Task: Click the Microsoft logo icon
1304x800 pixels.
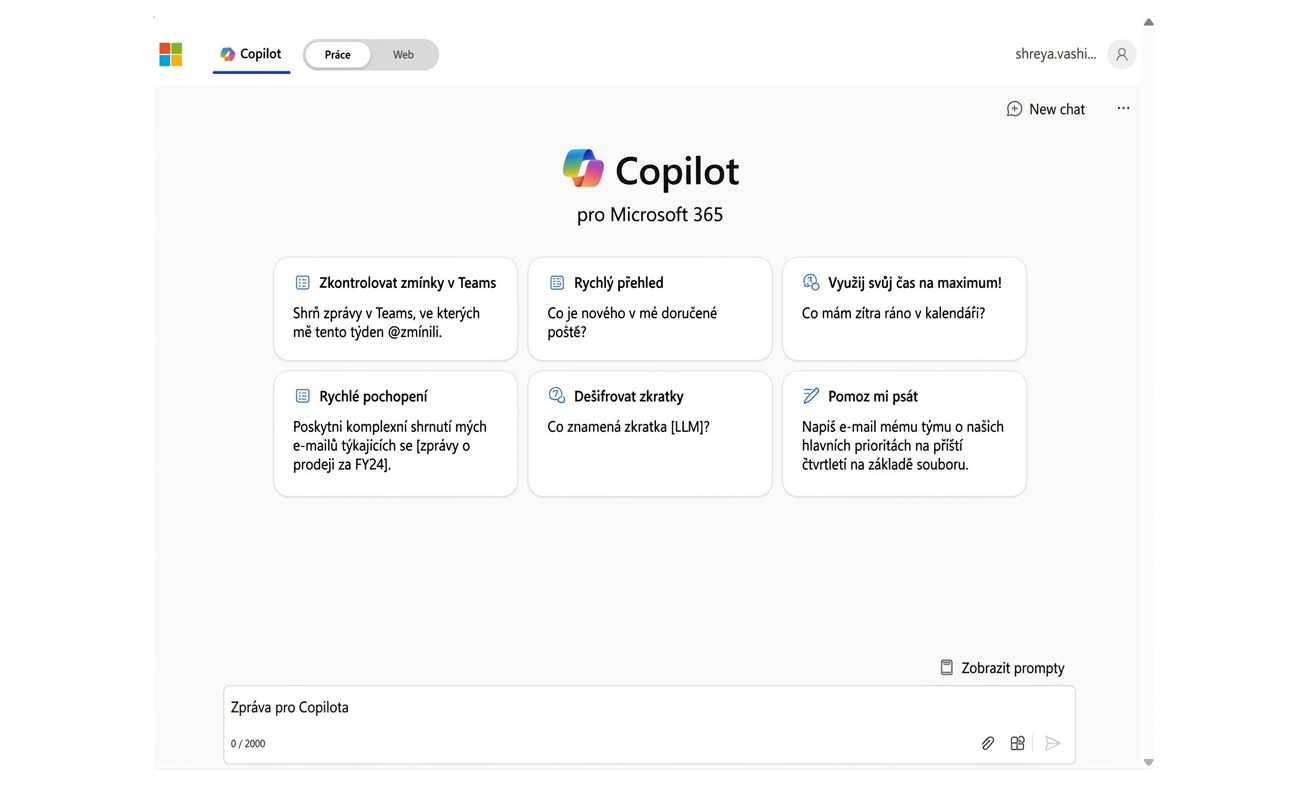Action: [171, 54]
